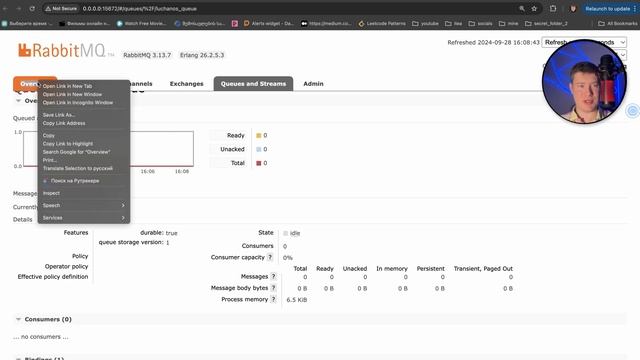Viewport: 640px width, 360px height.
Task: Switch to the Admin tab
Action: click(x=313, y=84)
